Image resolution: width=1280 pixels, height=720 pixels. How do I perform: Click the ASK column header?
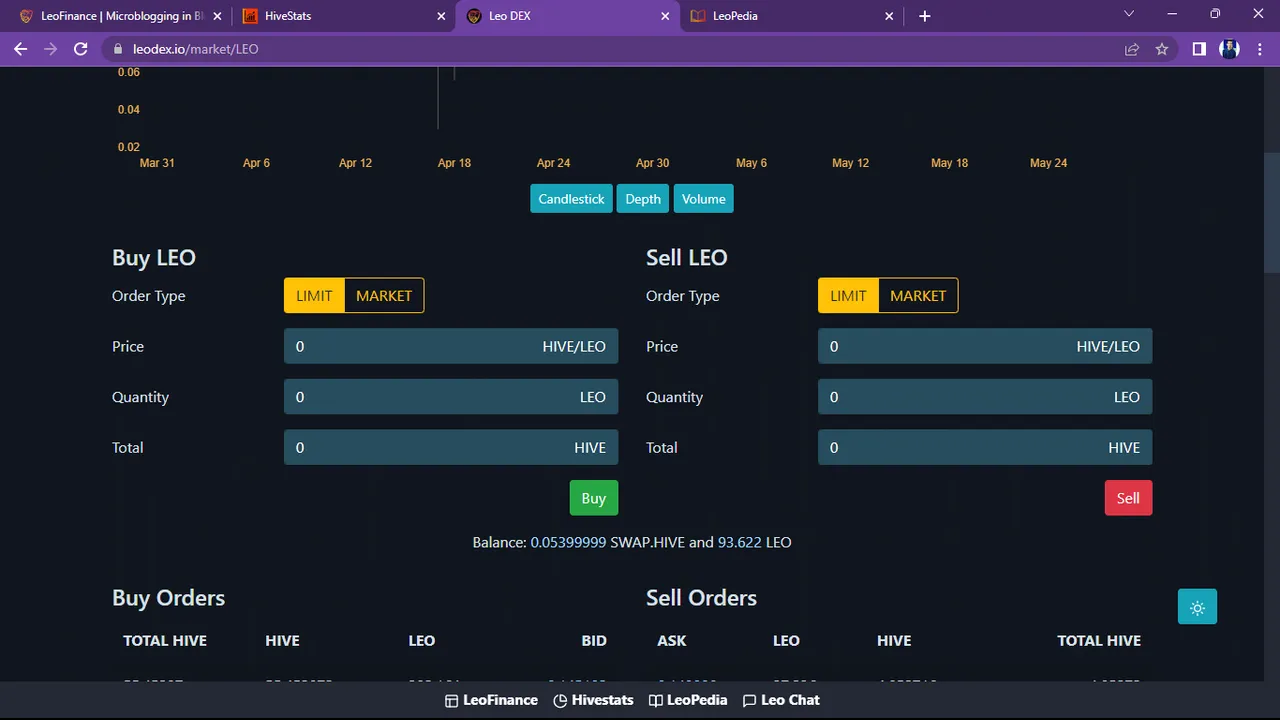pos(672,640)
